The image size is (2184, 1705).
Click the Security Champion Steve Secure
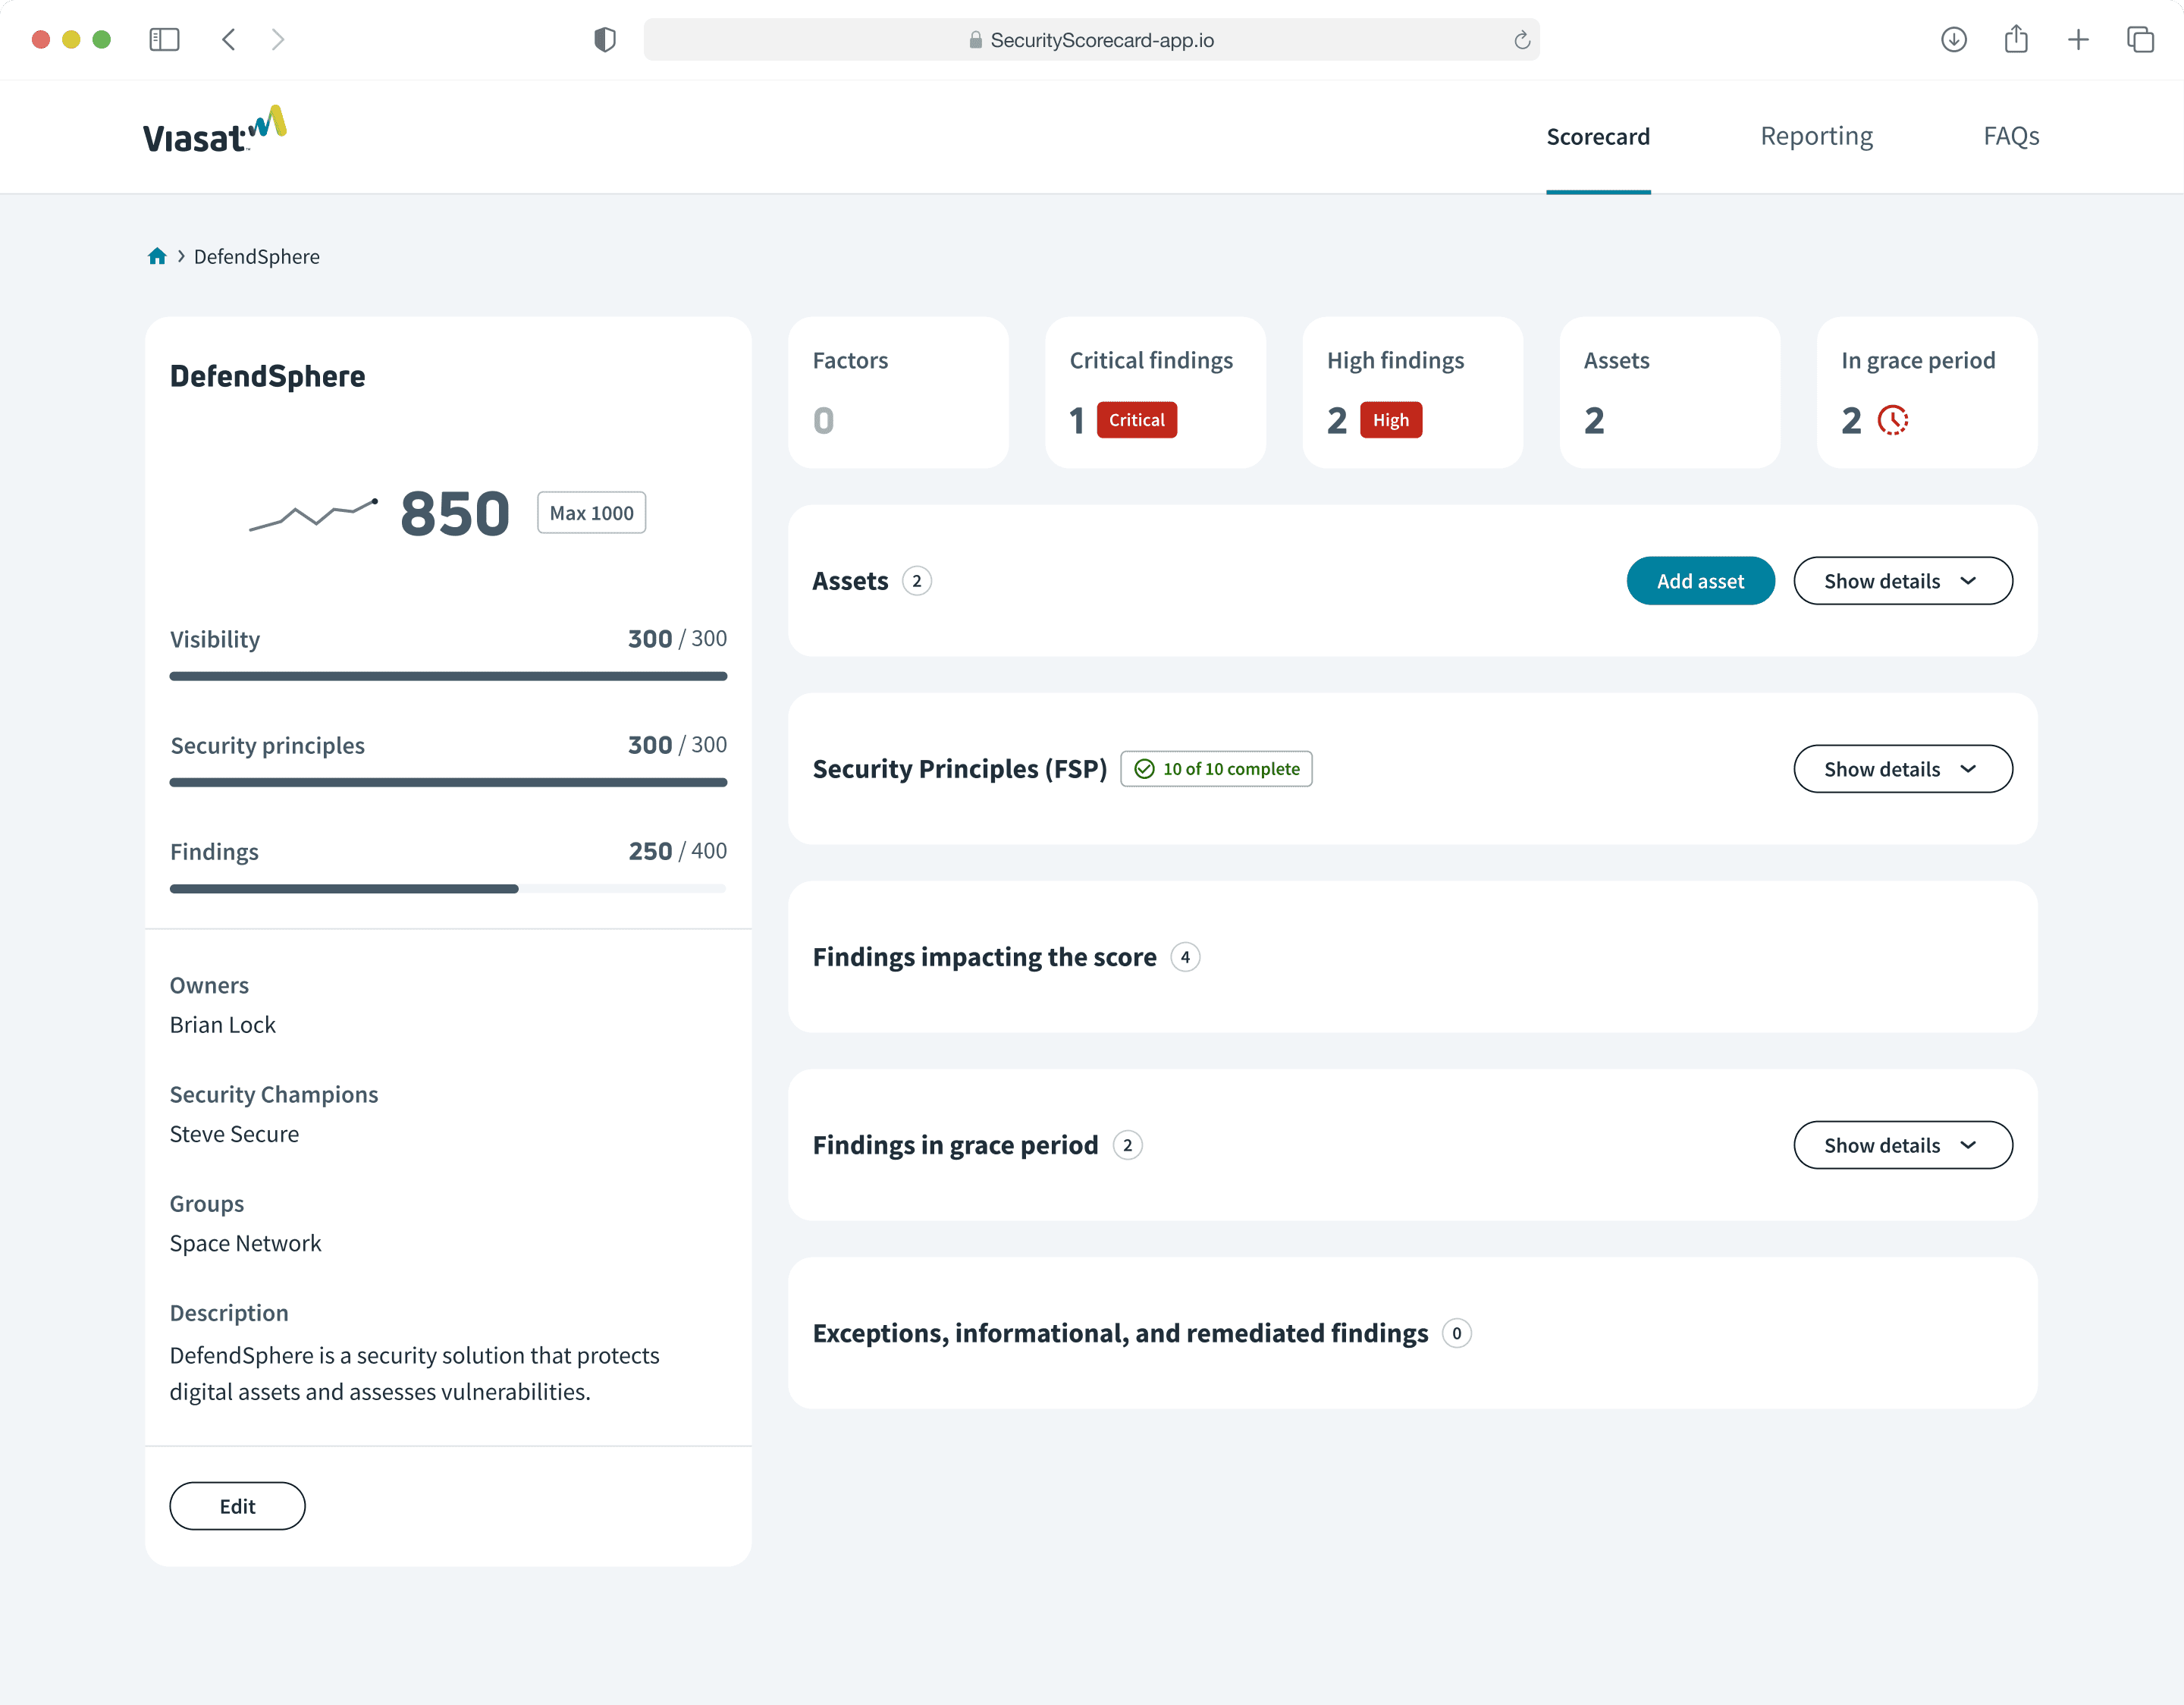point(234,1134)
